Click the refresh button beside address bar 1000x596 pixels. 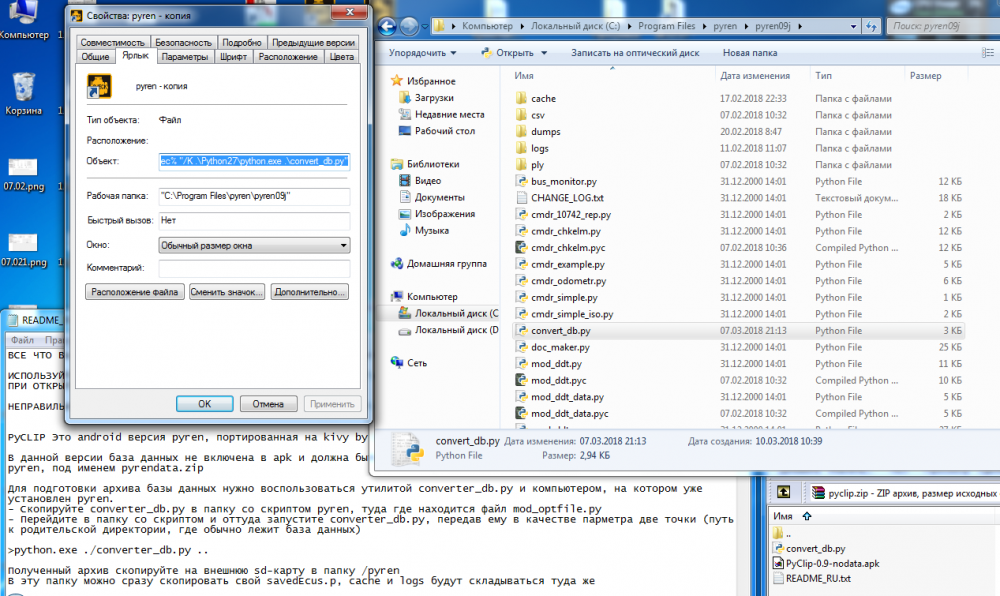[x=871, y=26]
